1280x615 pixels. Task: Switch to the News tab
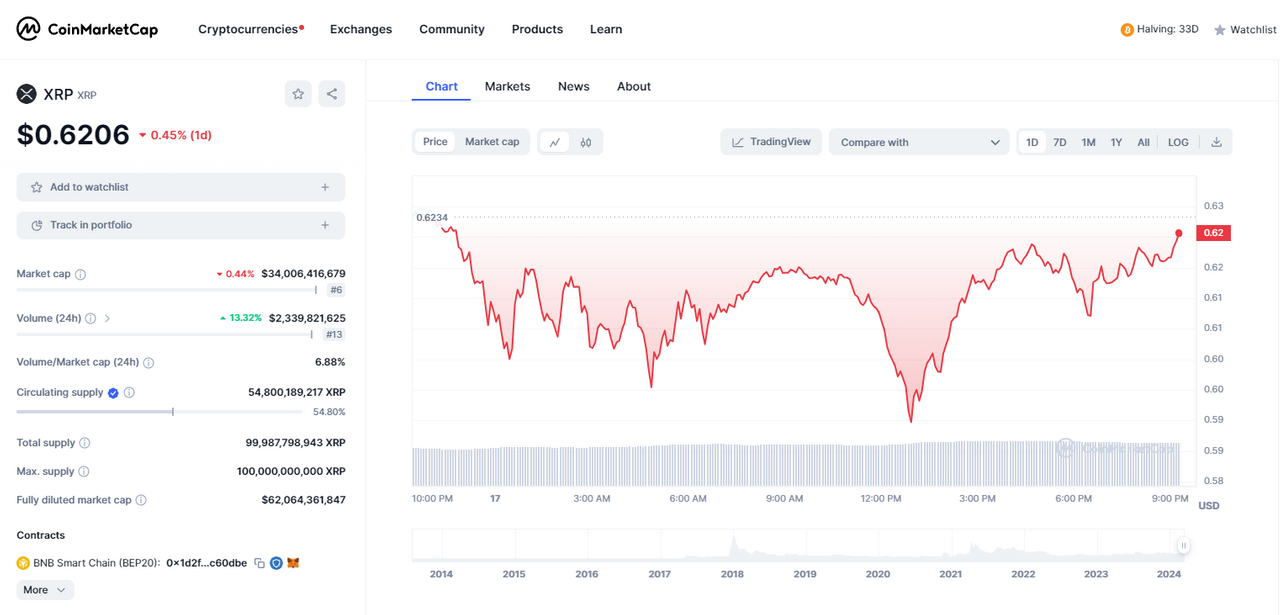[573, 86]
